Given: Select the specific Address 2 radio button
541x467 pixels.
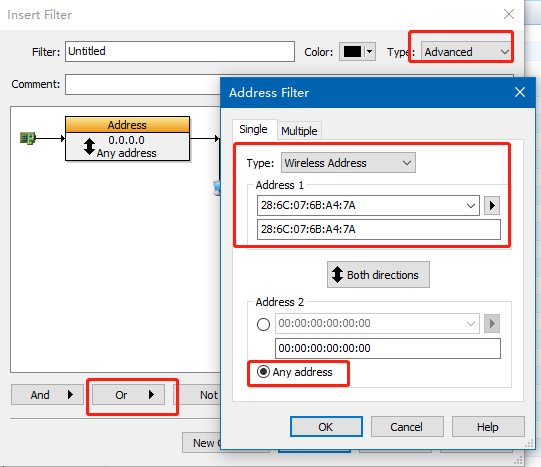Looking at the screenshot, I should (x=263, y=324).
